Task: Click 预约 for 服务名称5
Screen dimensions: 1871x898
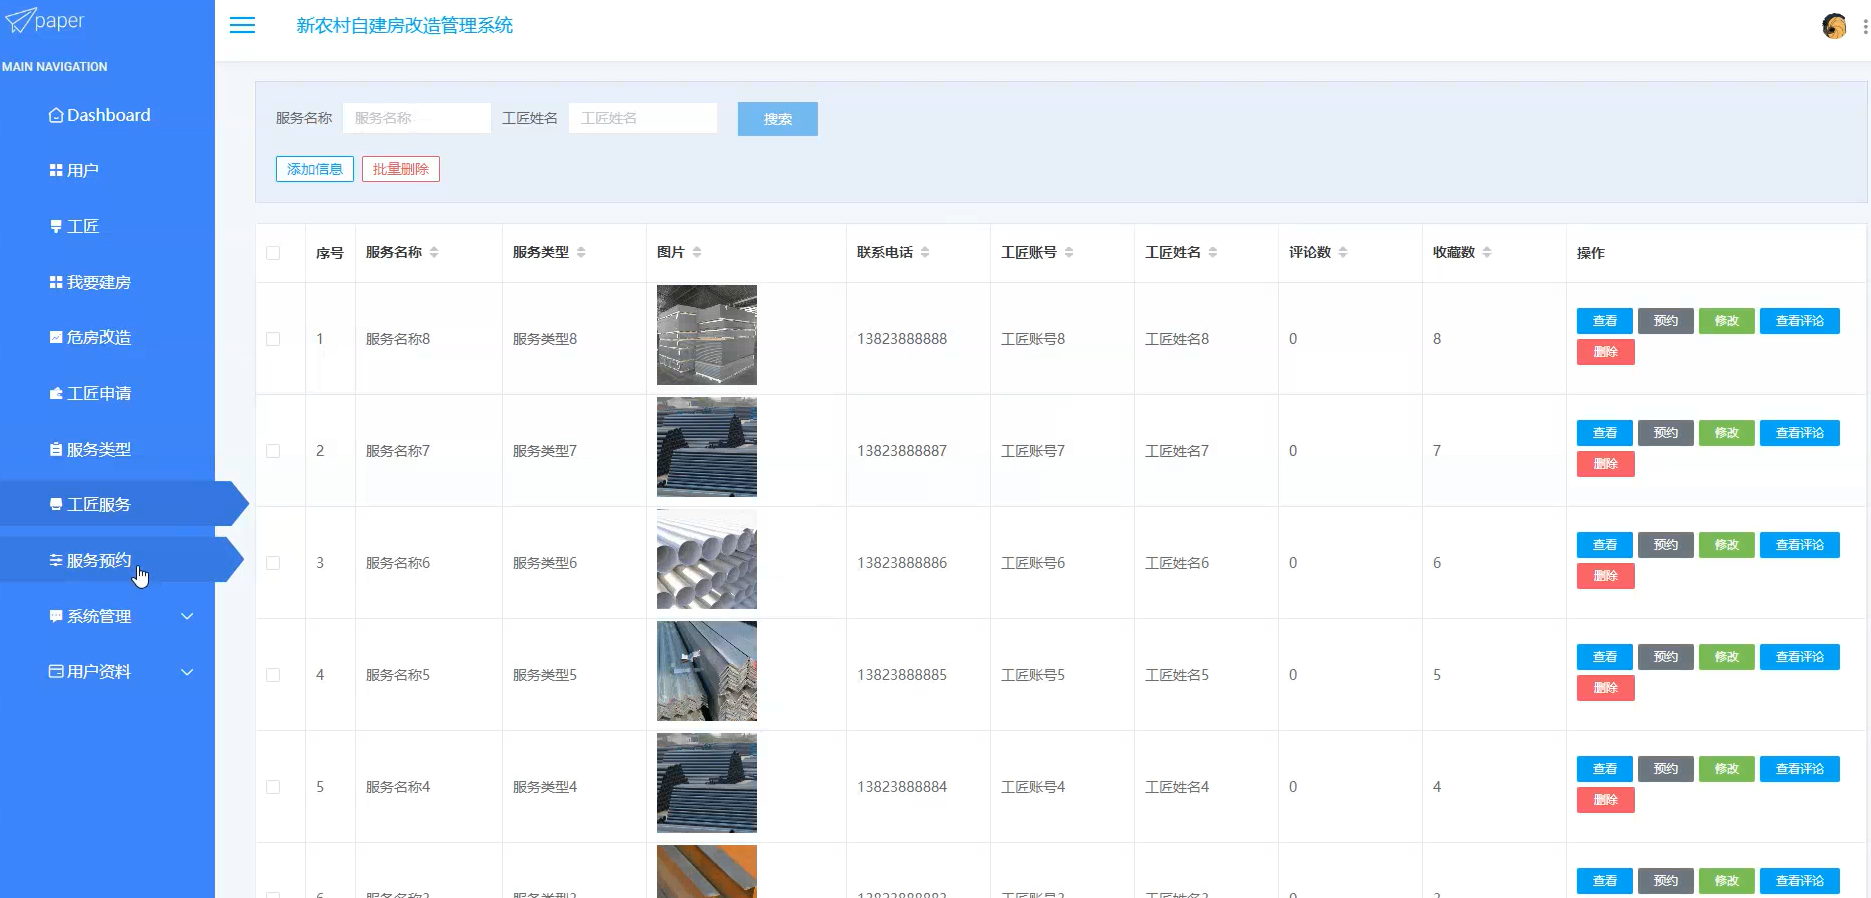Action: tap(1666, 657)
